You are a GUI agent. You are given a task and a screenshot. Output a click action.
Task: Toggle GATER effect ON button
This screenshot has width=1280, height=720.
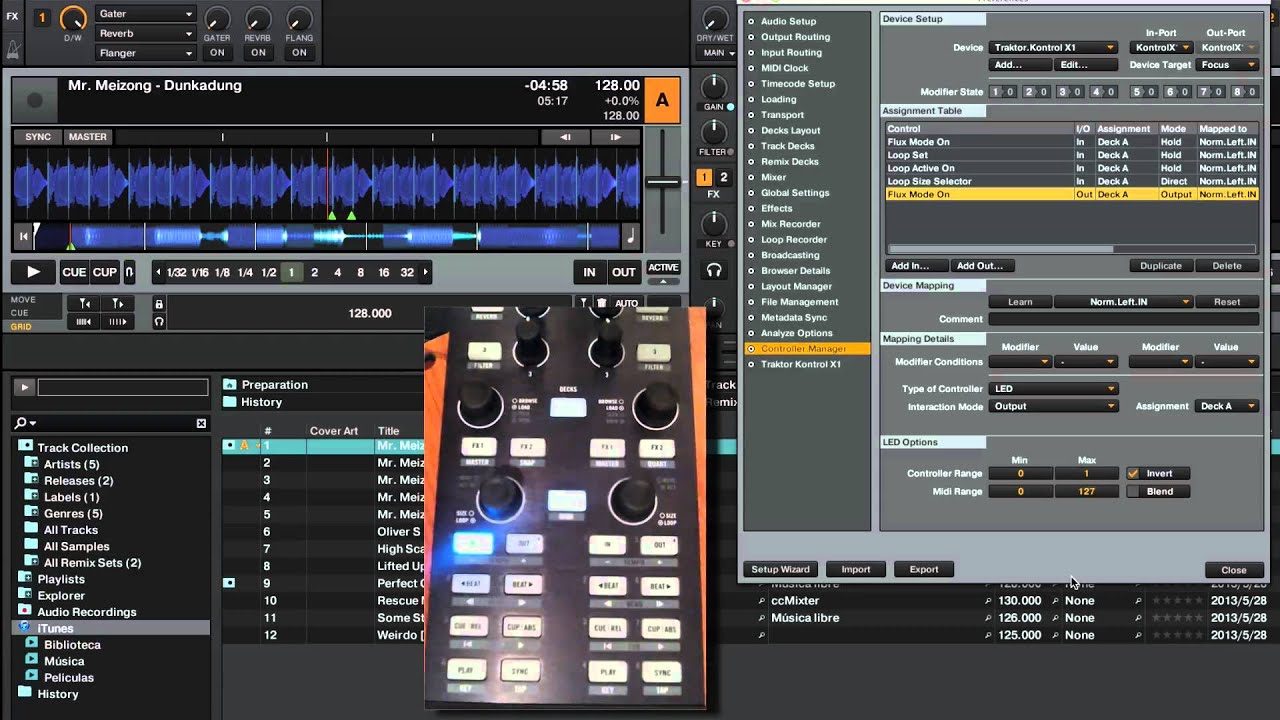pos(217,52)
